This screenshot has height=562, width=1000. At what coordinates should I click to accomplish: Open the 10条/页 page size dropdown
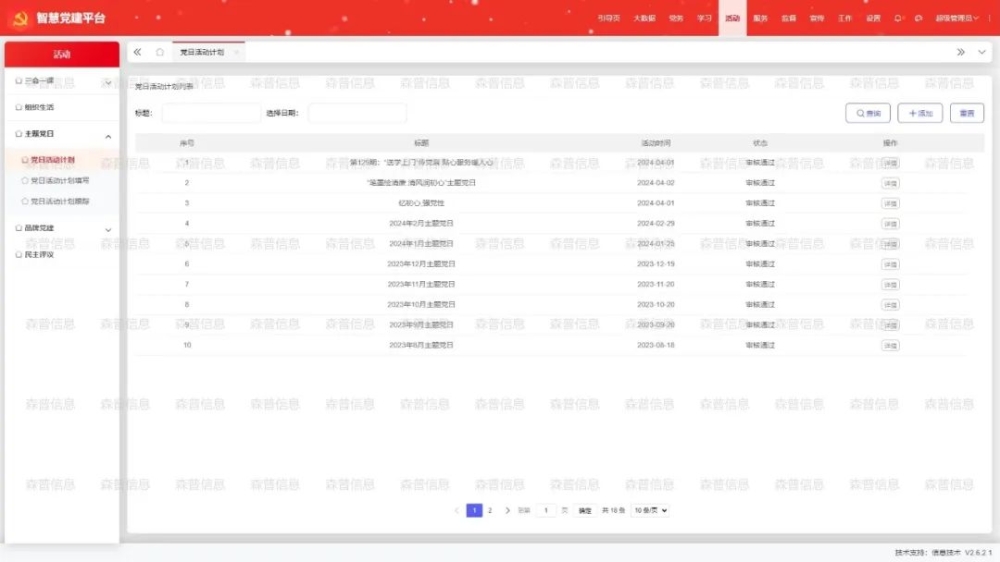[651, 510]
